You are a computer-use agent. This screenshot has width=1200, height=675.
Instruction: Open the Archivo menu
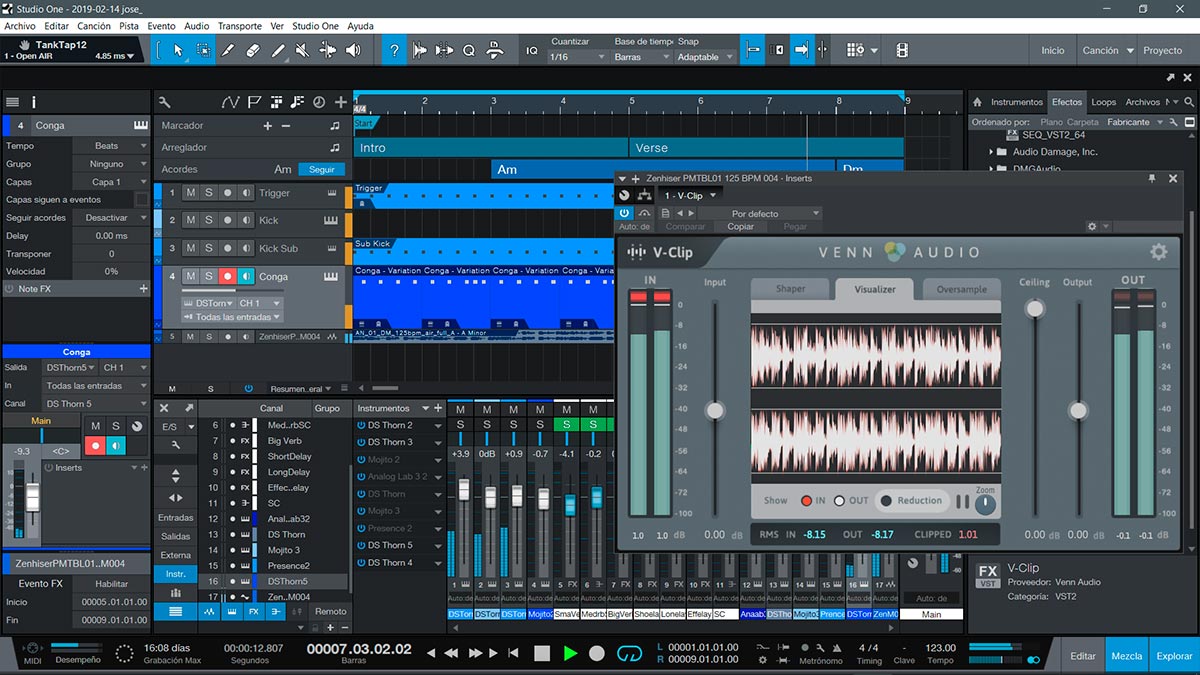20,26
